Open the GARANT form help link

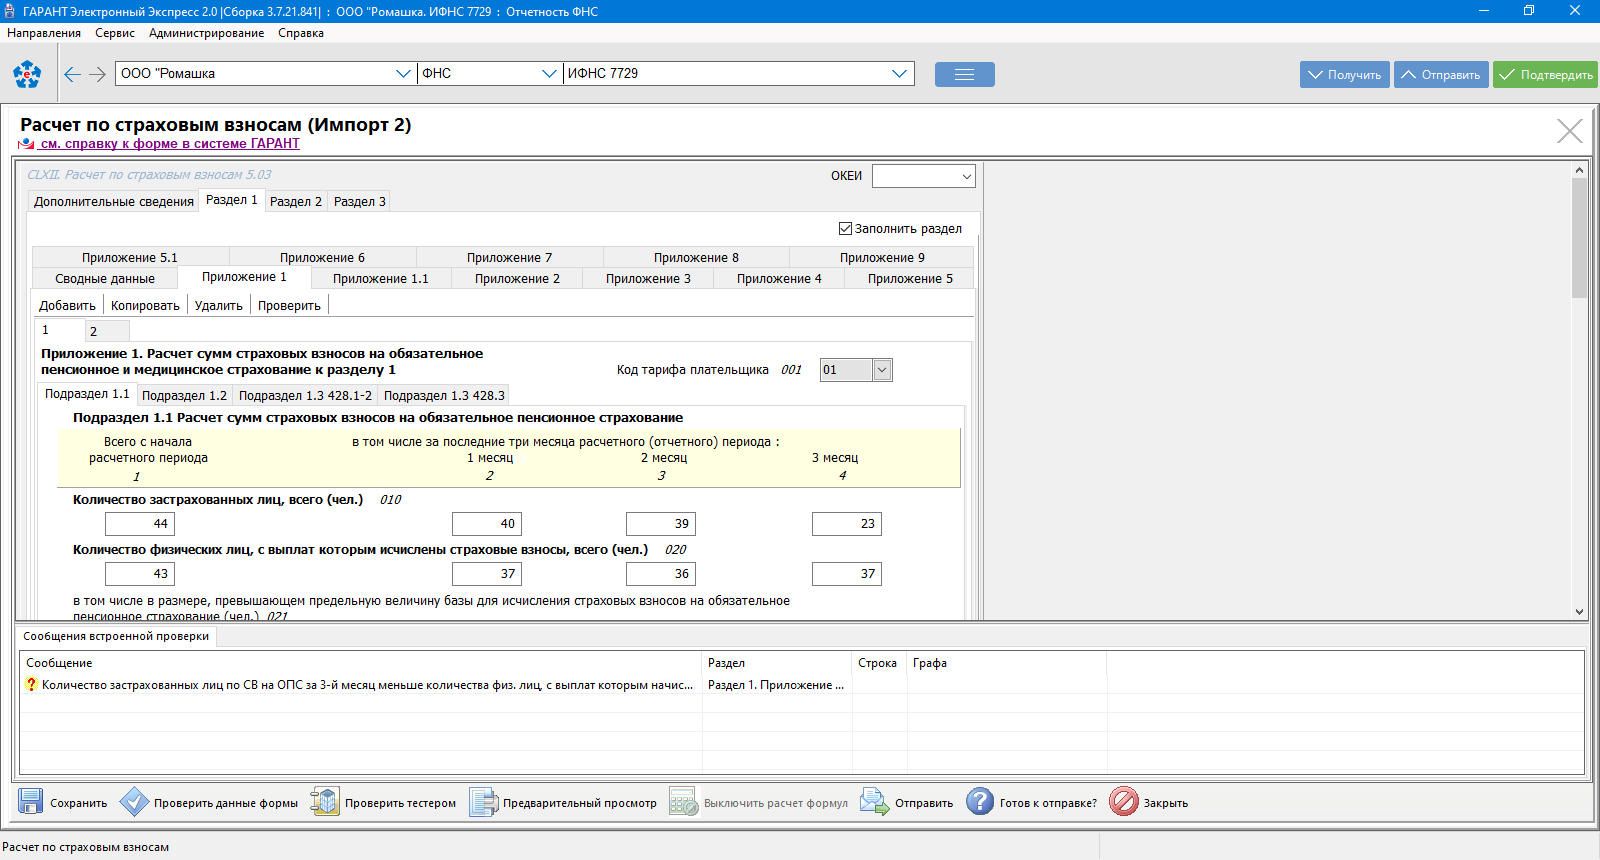169,144
